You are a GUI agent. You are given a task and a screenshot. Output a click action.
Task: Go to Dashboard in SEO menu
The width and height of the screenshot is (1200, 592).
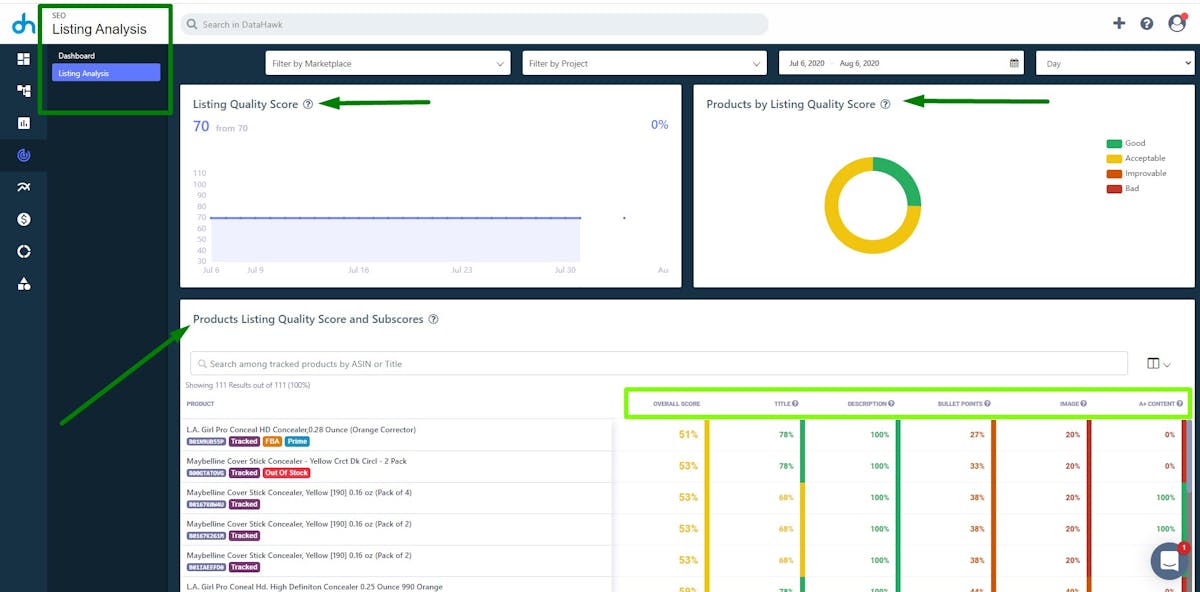[76, 56]
